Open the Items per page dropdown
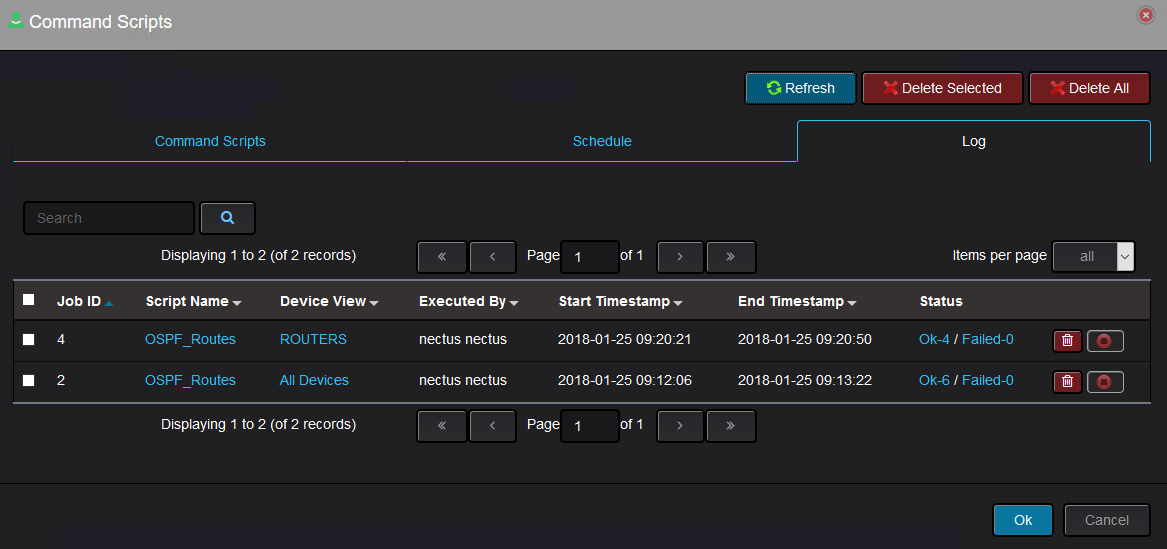This screenshot has width=1167, height=549. (1093, 257)
